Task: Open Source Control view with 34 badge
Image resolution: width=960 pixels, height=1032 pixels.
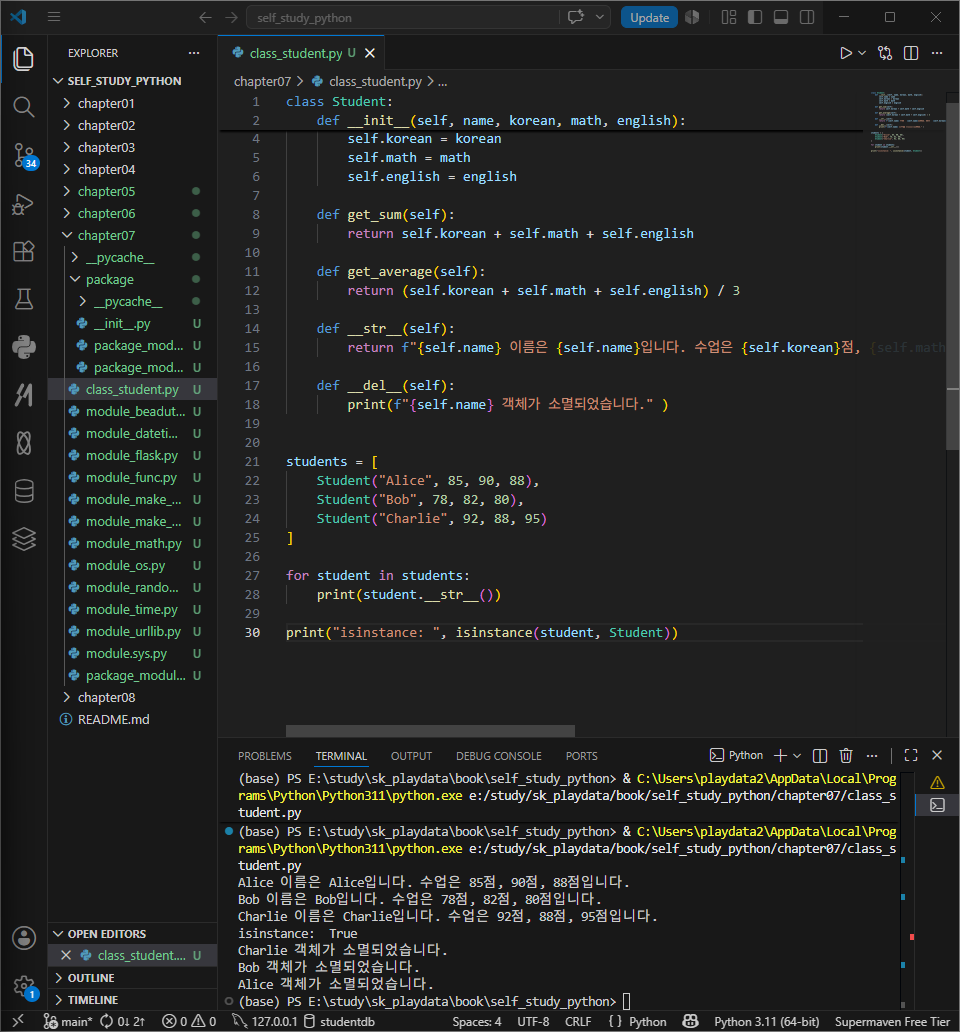Action: click(24, 155)
